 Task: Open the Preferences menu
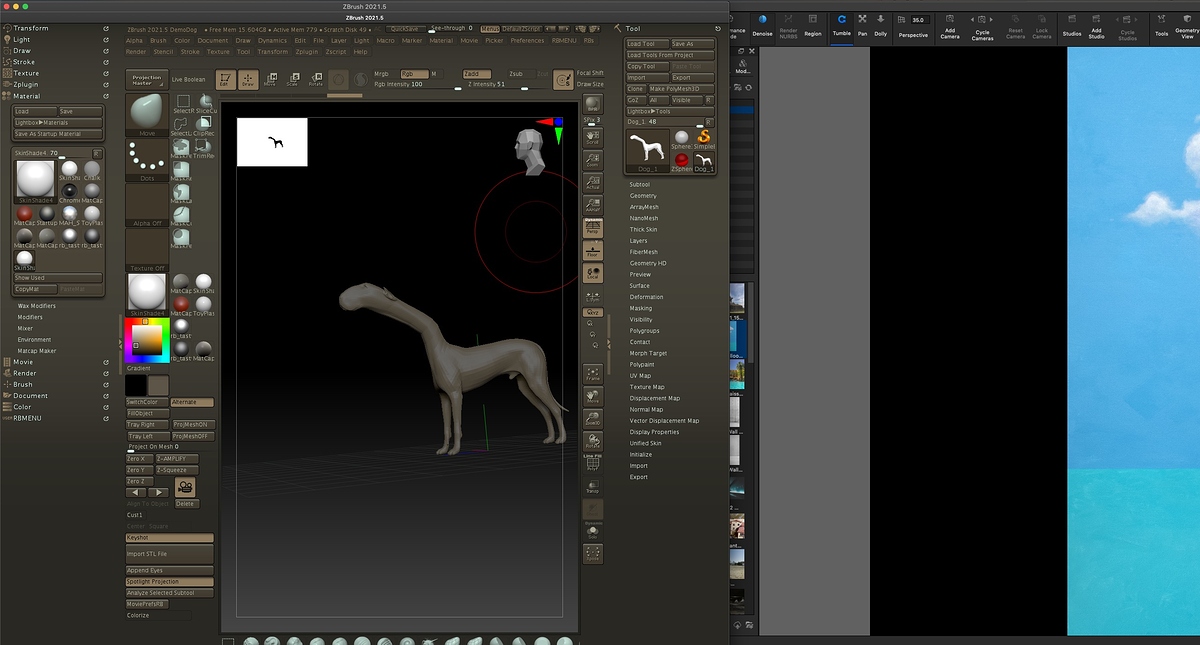pyautogui.click(x=527, y=40)
